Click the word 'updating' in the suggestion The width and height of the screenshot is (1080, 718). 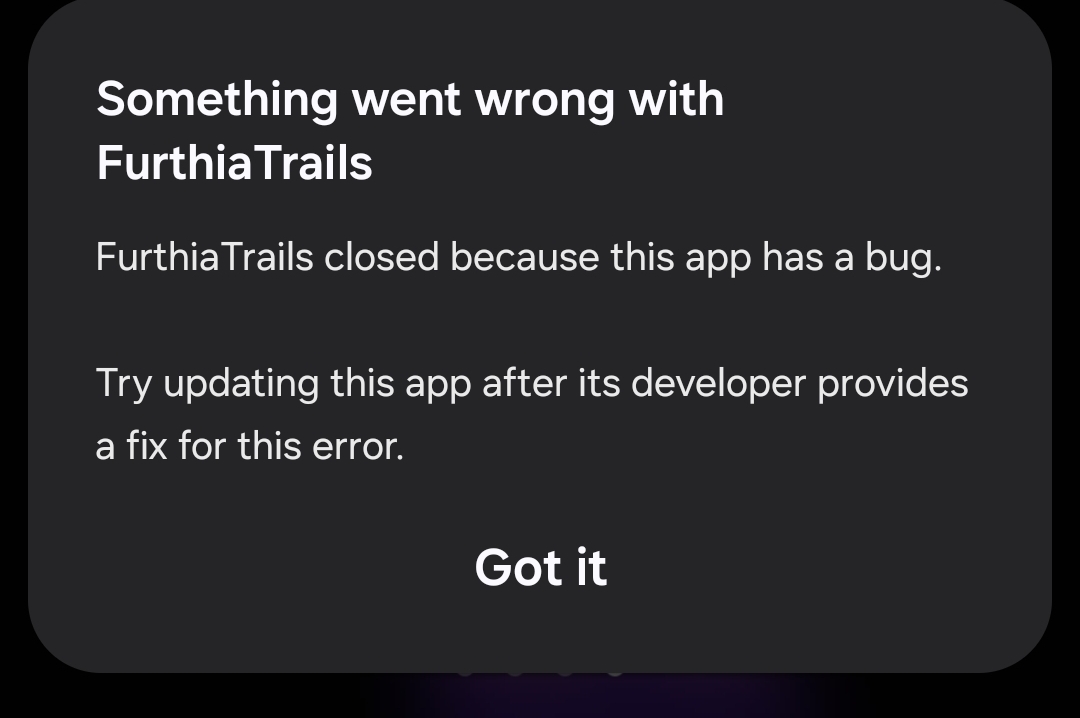pyautogui.click(x=241, y=384)
